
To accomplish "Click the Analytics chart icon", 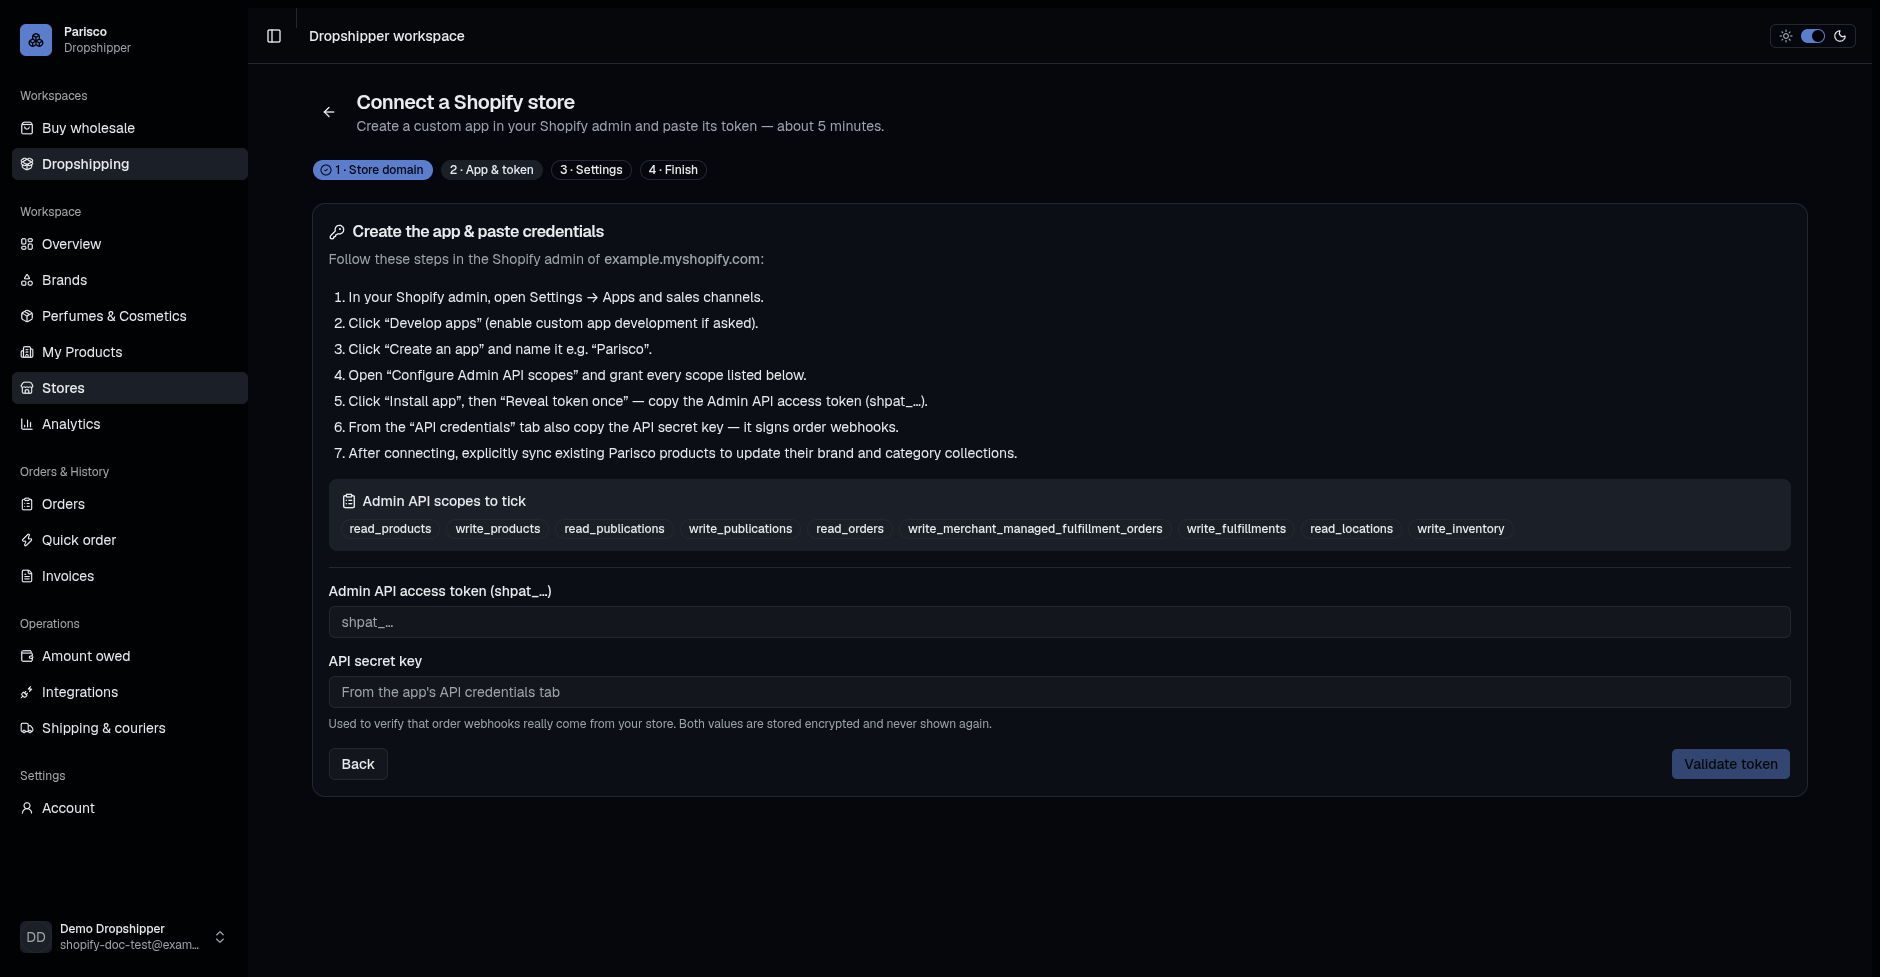I will pos(27,424).
